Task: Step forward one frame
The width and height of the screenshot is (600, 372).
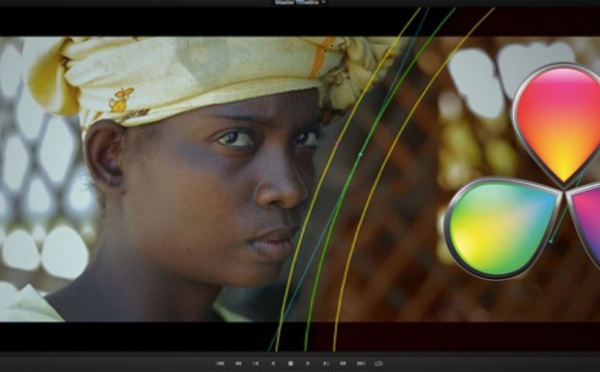Action: (326, 363)
